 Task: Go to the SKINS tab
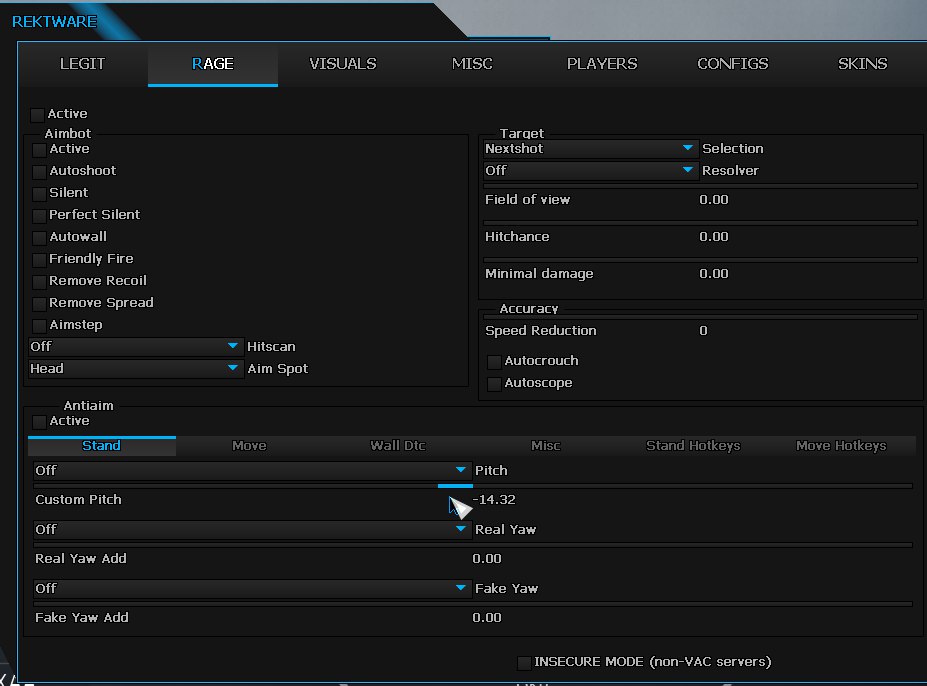(x=862, y=64)
